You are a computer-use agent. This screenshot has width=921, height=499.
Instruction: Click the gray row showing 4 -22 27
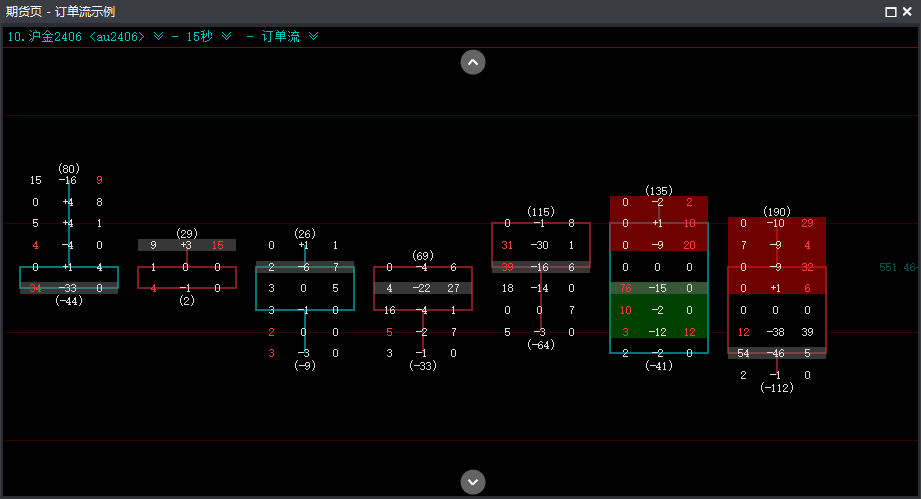tap(421, 288)
